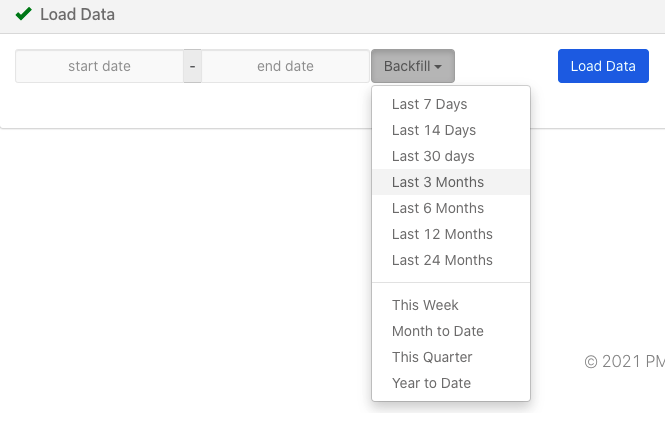This screenshot has height=421, width=665.
Task: Choose Month to Date option
Action: (x=451, y=331)
